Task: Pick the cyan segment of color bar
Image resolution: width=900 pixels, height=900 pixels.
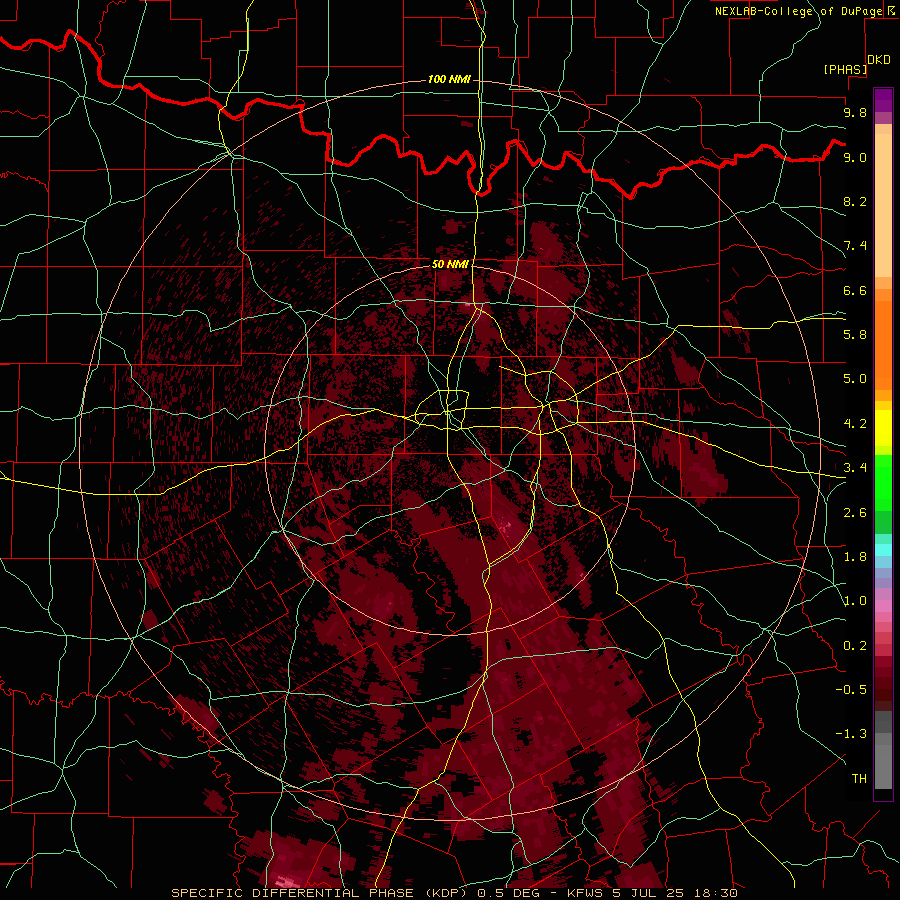Action: (883, 550)
